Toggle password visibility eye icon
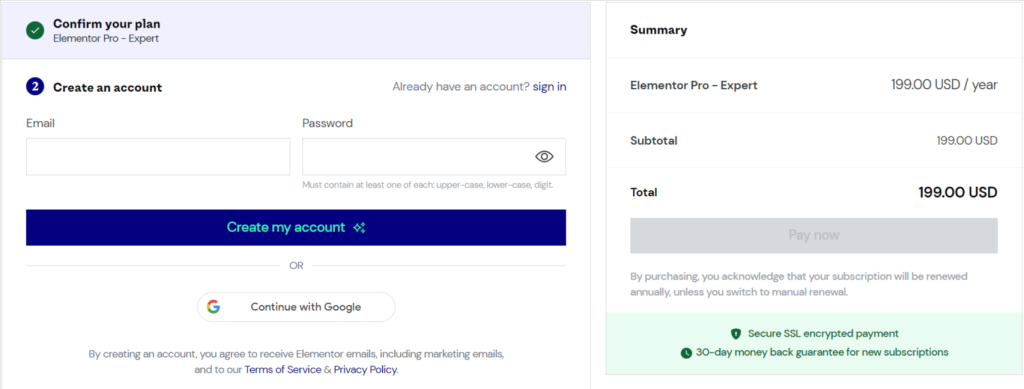Image resolution: width=1024 pixels, height=389 pixels. click(x=544, y=157)
